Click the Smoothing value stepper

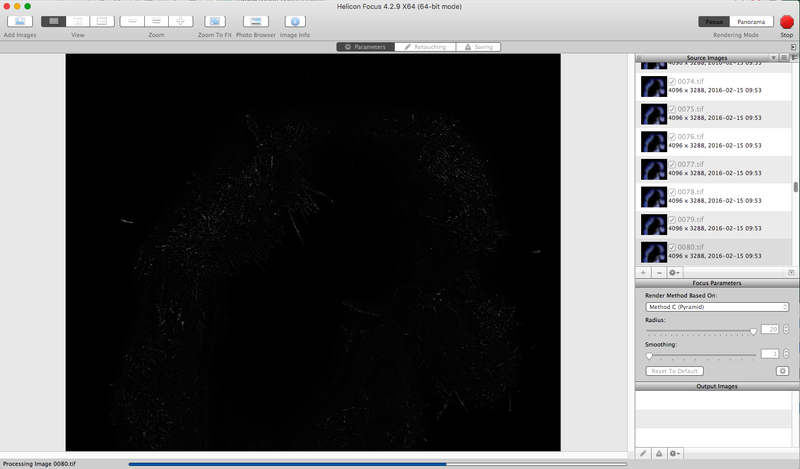point(786,353)
